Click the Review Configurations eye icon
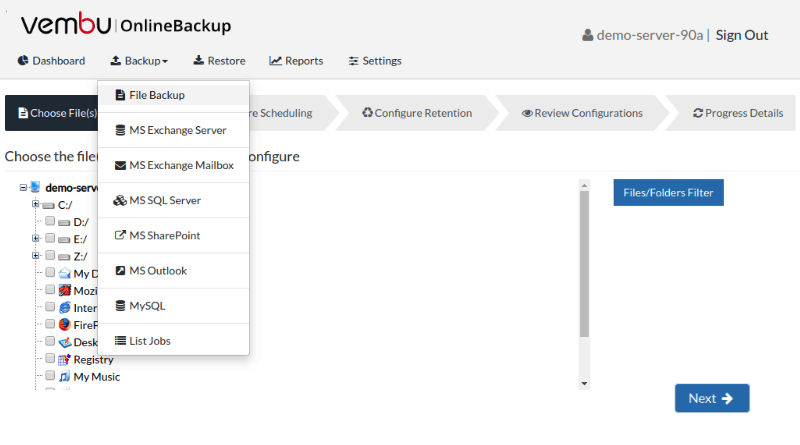Image resolution: width=800 pixels, height=445 pixels. pyautogui.click(x=527, y=113)
